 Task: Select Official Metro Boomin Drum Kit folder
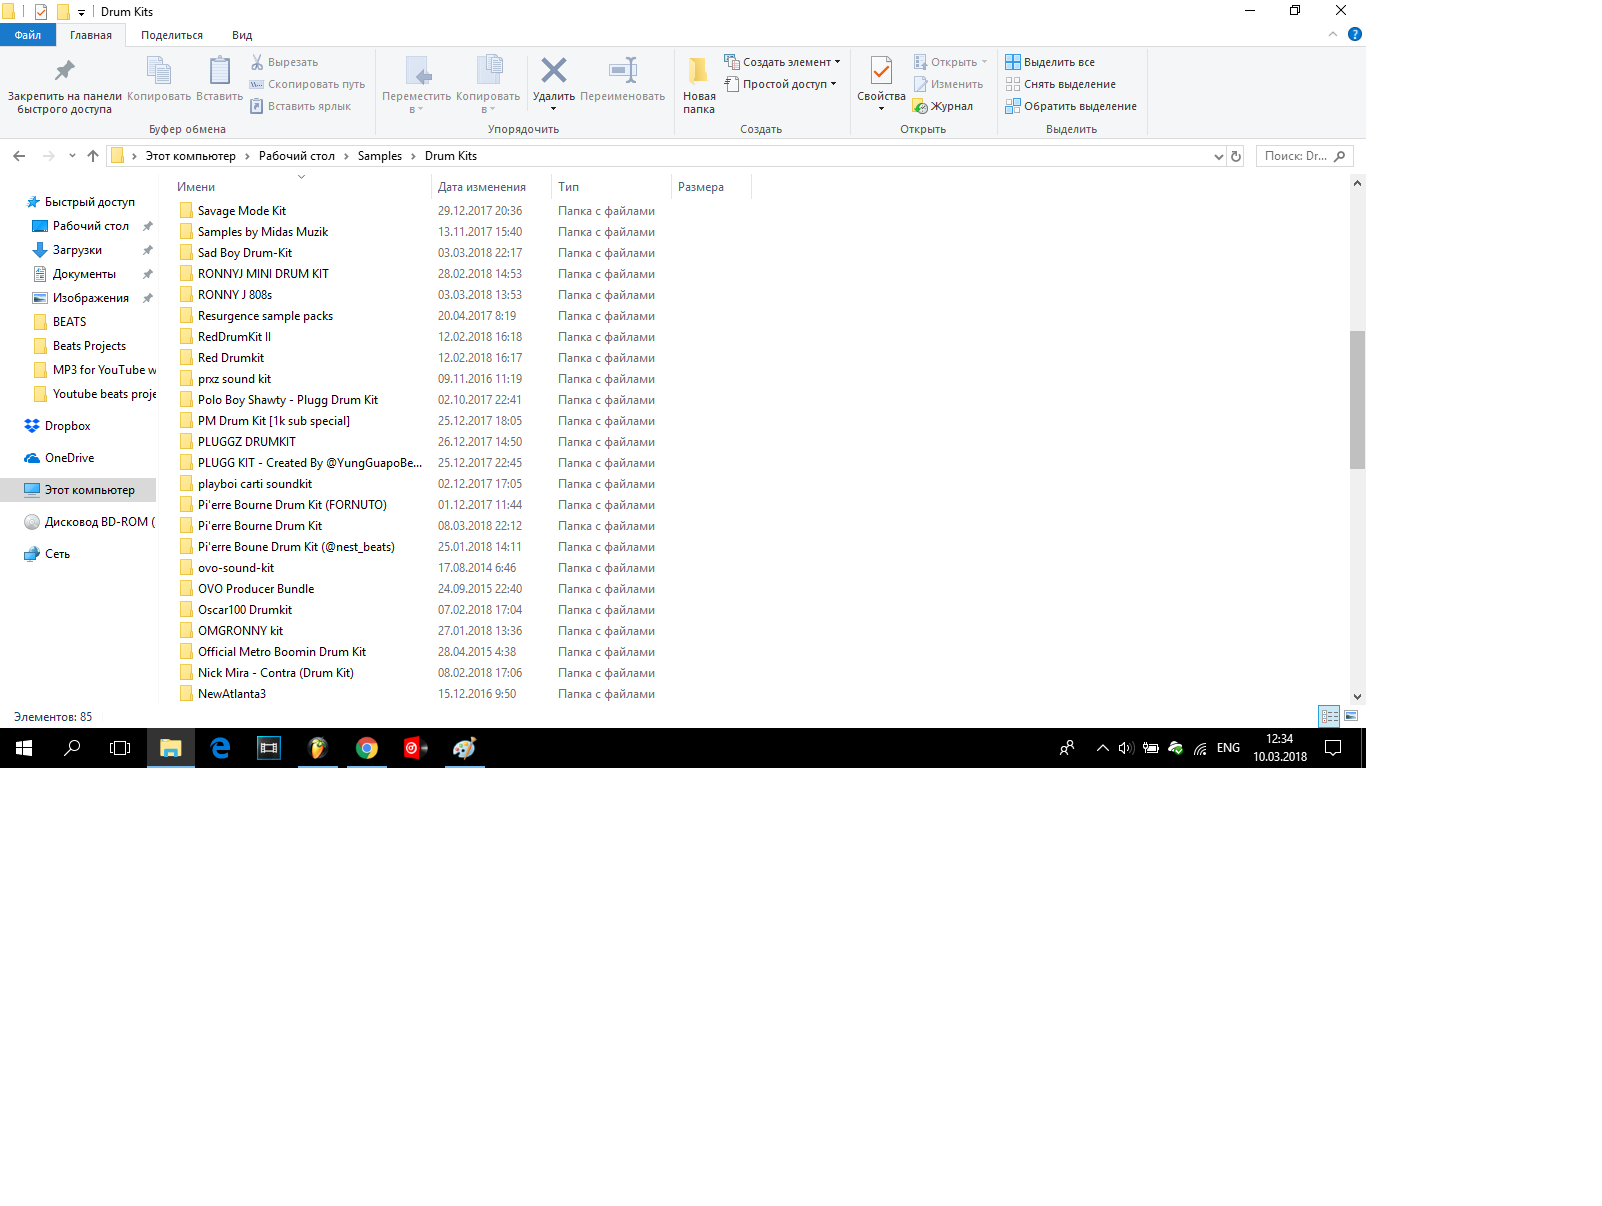(x=282, y=652)
